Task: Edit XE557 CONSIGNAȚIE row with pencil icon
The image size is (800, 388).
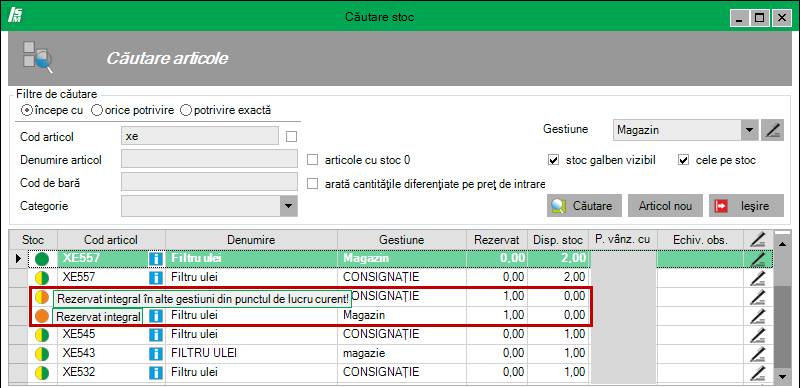Action: (758, 278)
